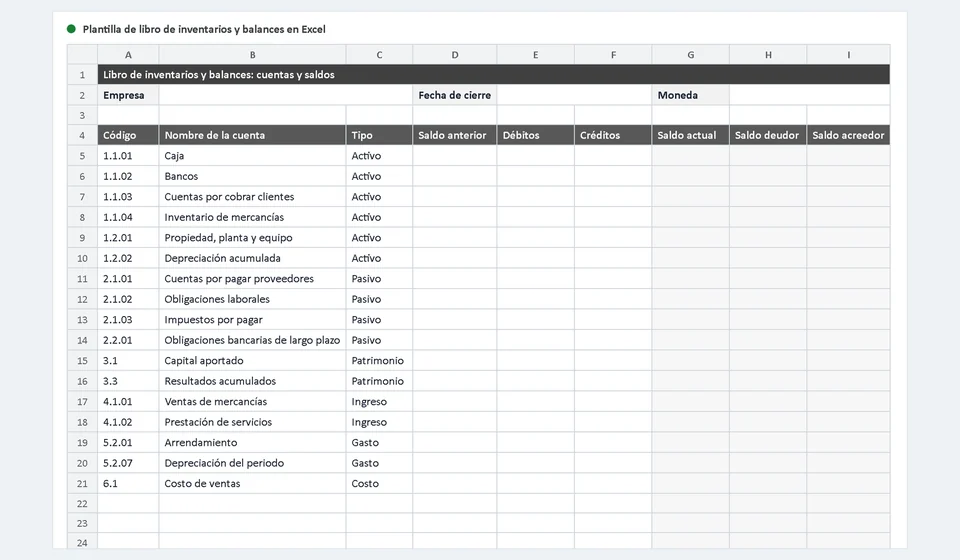The width and height of the screenshot is (960, 560).
Task: Click the empty input cell next to Empresa
Action: (286, 95)
